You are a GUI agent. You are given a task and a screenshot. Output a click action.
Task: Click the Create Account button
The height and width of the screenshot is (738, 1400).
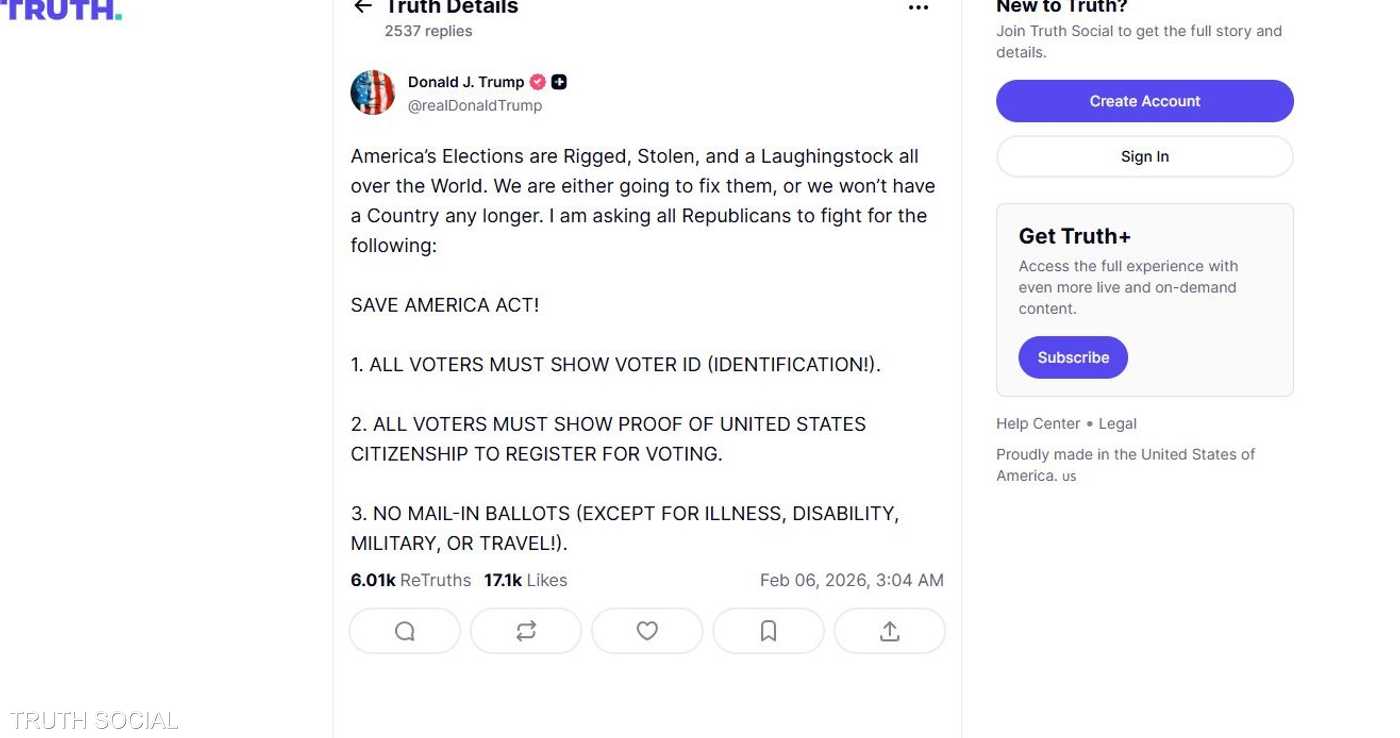coord(1144,101)
